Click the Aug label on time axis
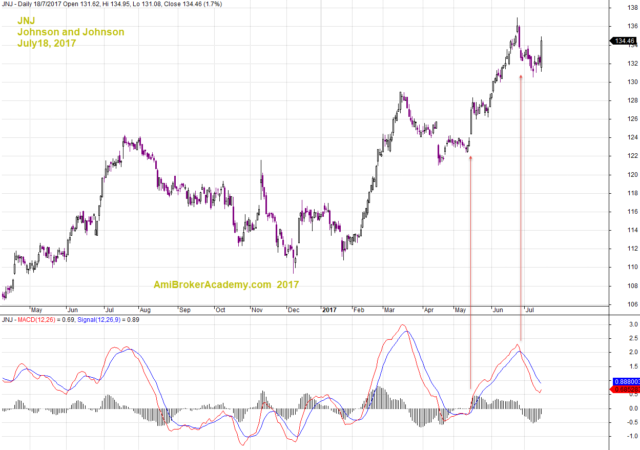640x450 pixels. click(145, 310)
